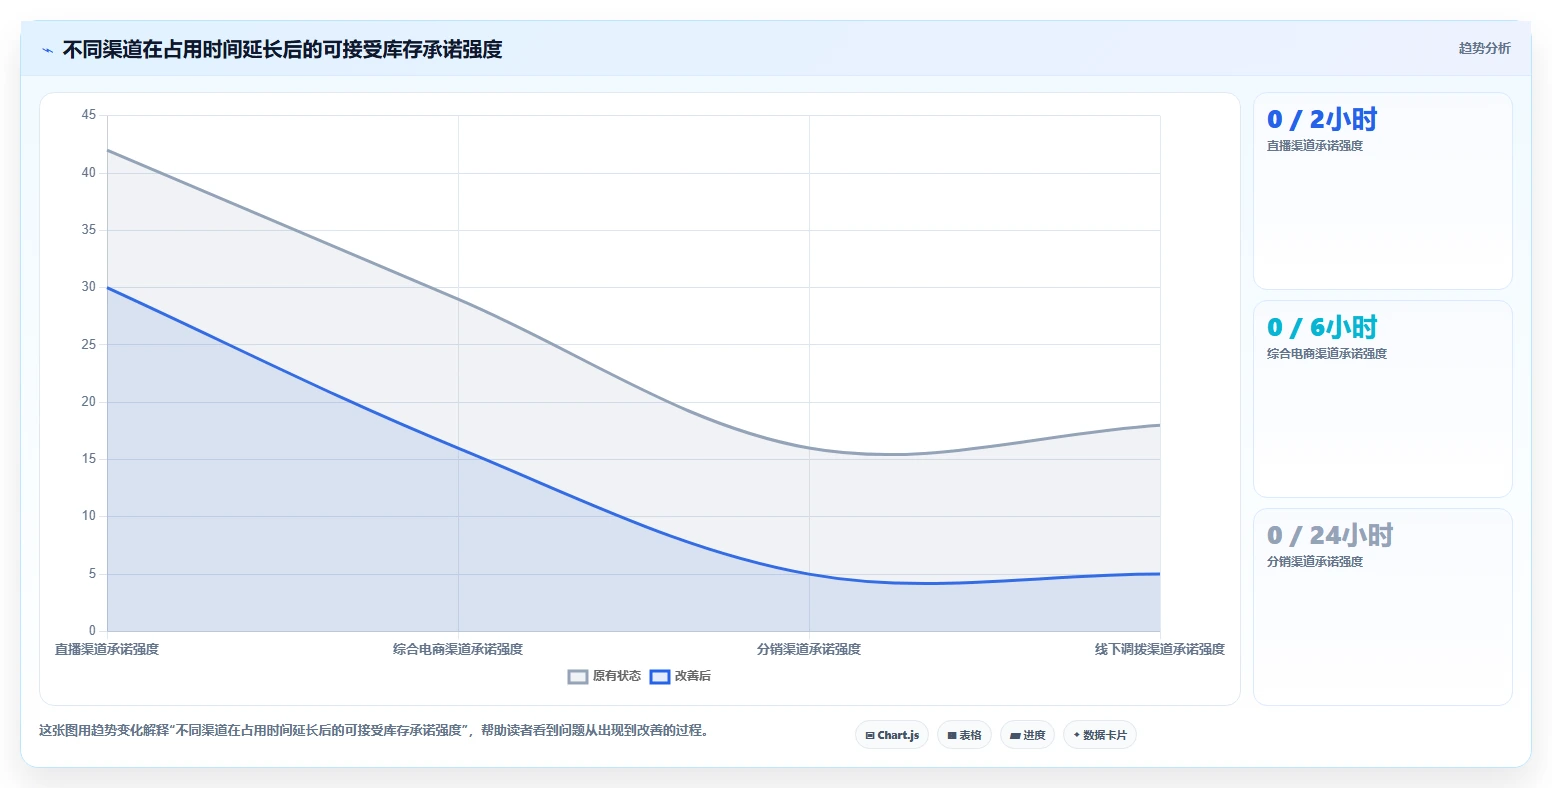Select the 进度 tag
The height and width of the screenshot is (788, 1552).
coord(1028,735)
